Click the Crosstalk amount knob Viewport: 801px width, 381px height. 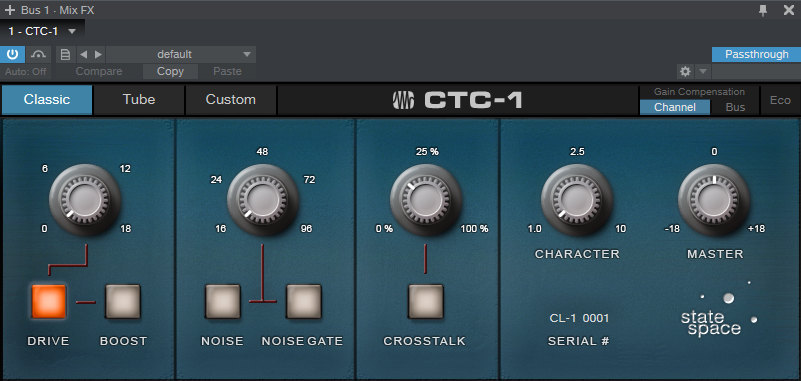tap(426, 200)
